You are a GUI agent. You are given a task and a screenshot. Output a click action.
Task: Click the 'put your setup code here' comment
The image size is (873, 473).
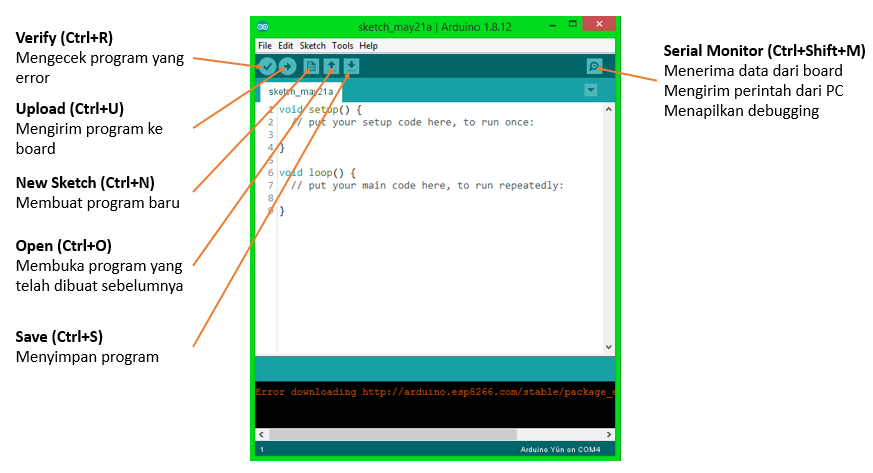tap(413, 122)
